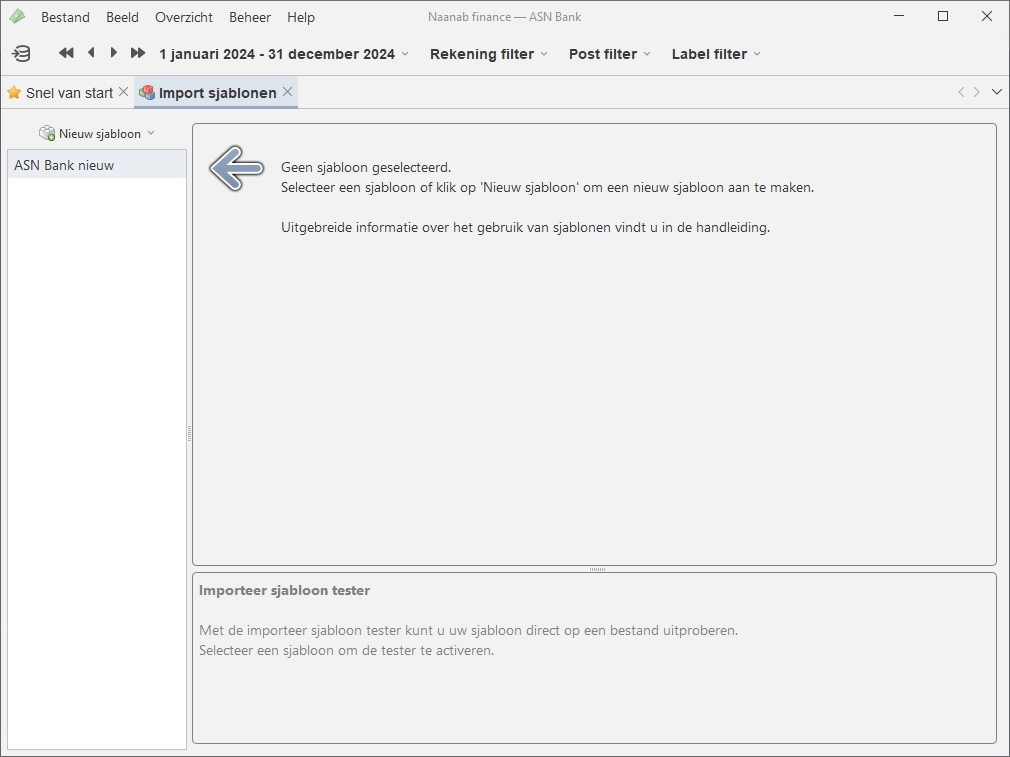Go to next period with single-right arrow
The image size is (1010, 757).
[114, 53]
